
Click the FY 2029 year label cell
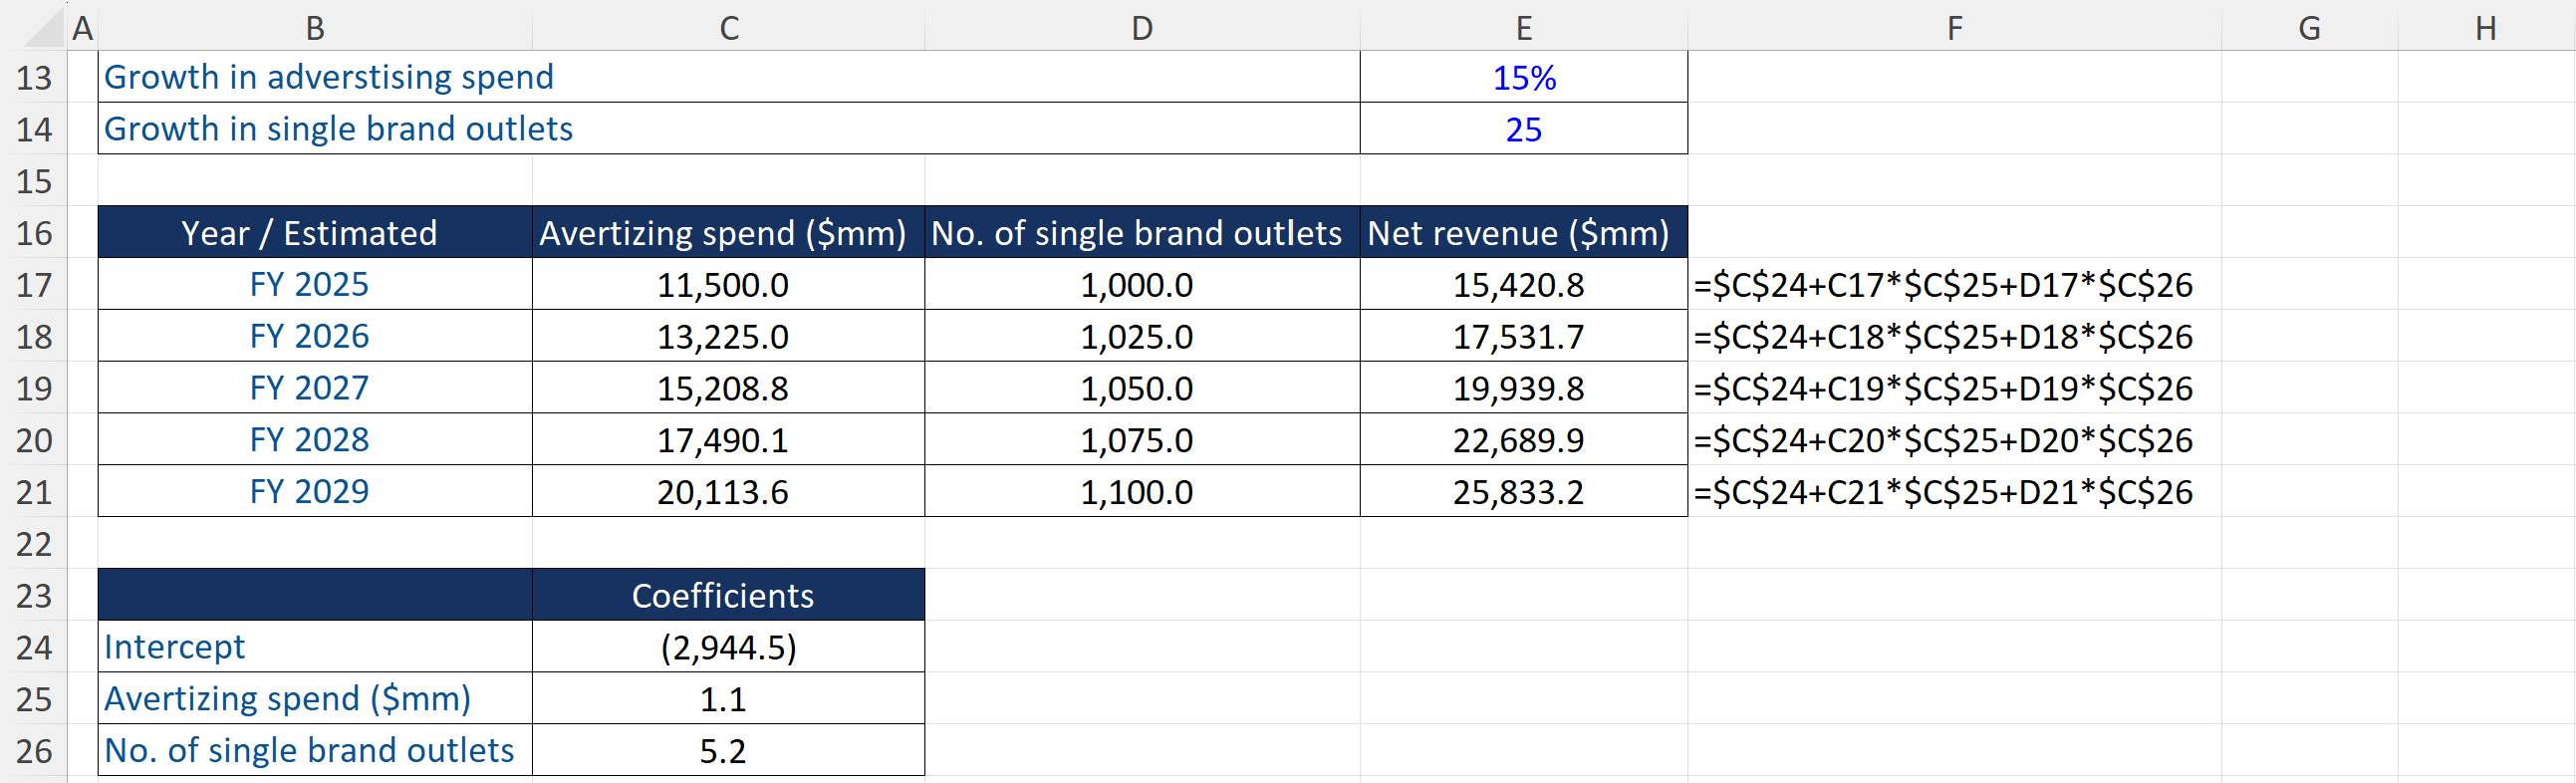310,492
